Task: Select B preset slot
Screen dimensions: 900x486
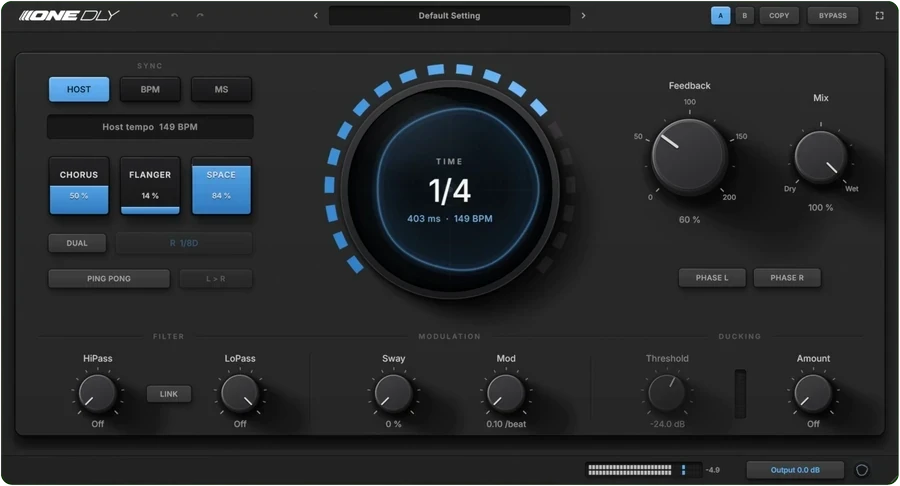Action: click(744, 15)
